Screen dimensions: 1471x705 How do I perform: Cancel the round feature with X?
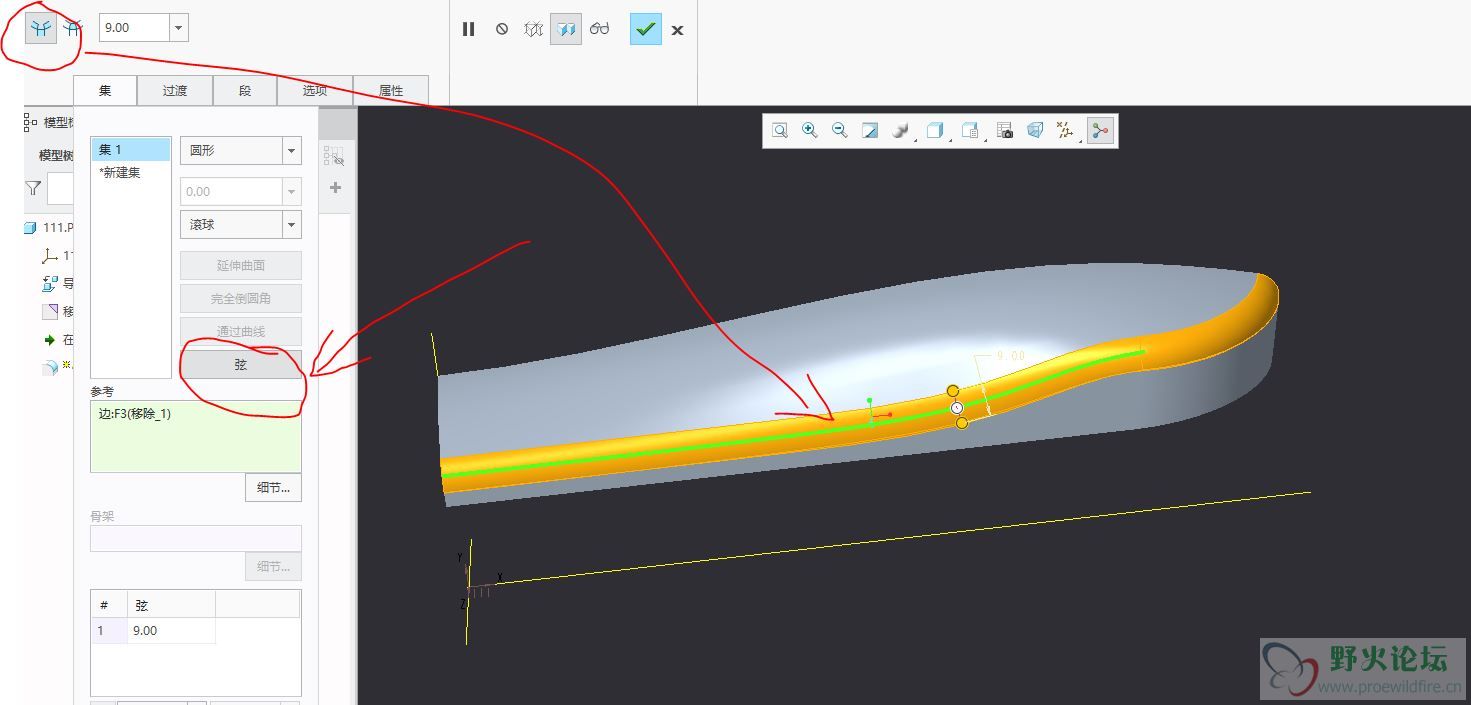coord(677,30)
